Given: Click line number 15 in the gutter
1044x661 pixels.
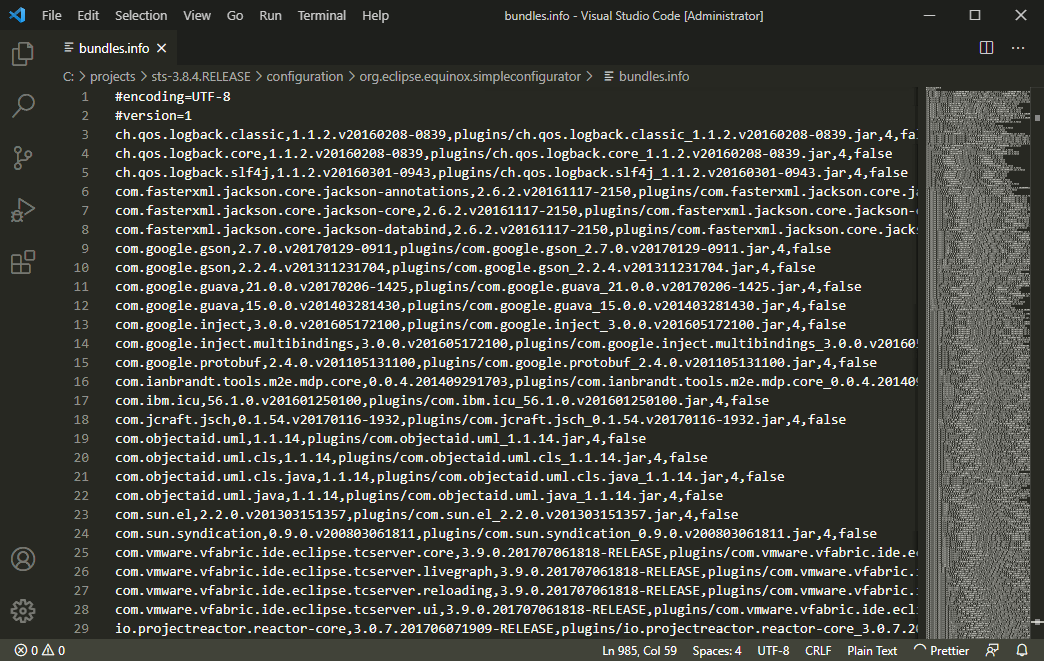Looking at the screenshot, I should [81, 363].
